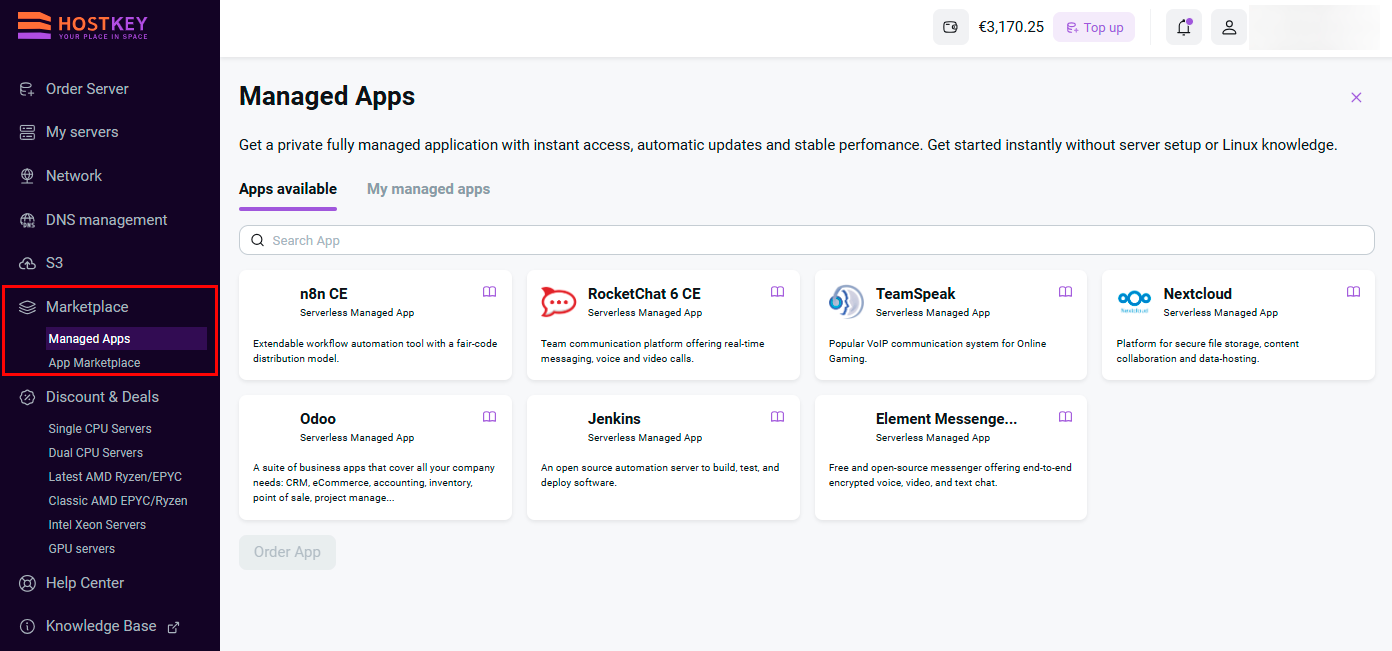This screenshot has height=651, width=1392.
Task: Select the Element Messenger app title
Action: 946,419
